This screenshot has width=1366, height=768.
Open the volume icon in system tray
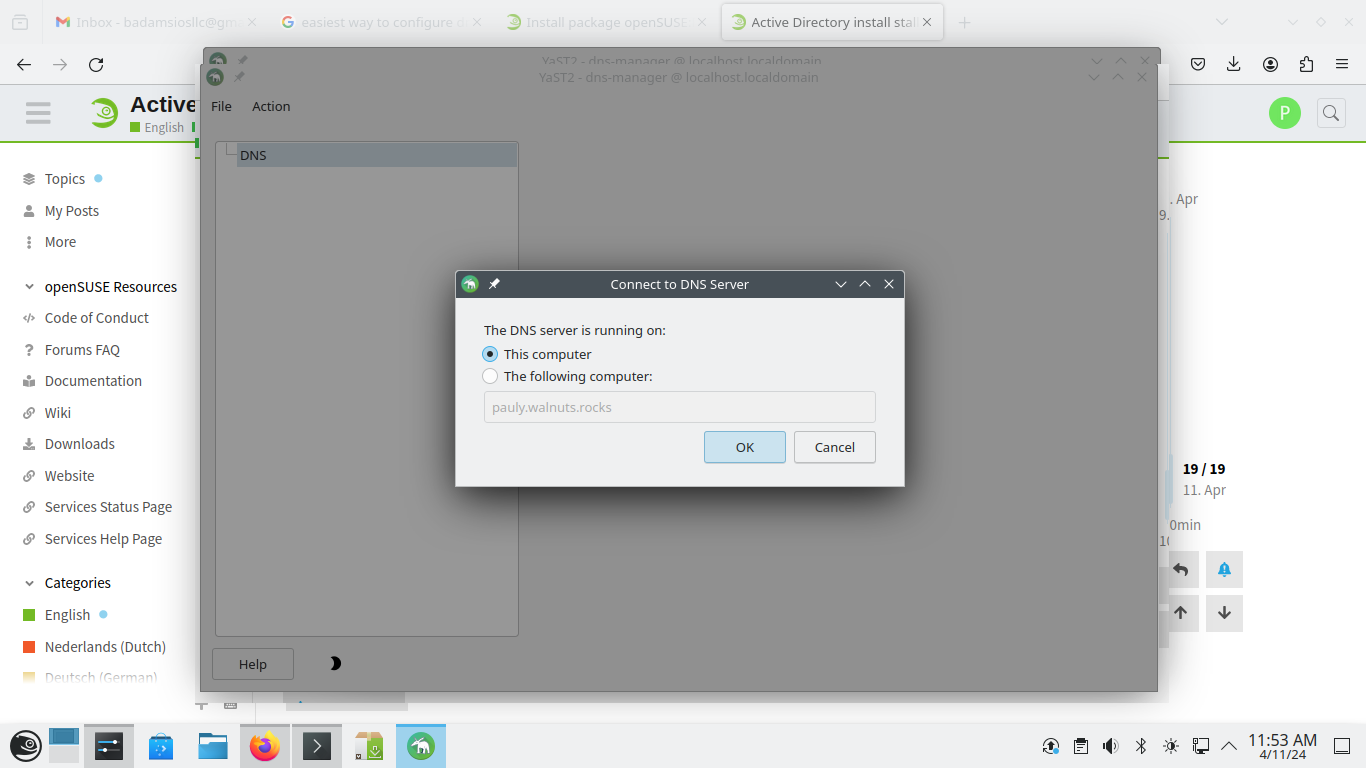coord(1110,746)
